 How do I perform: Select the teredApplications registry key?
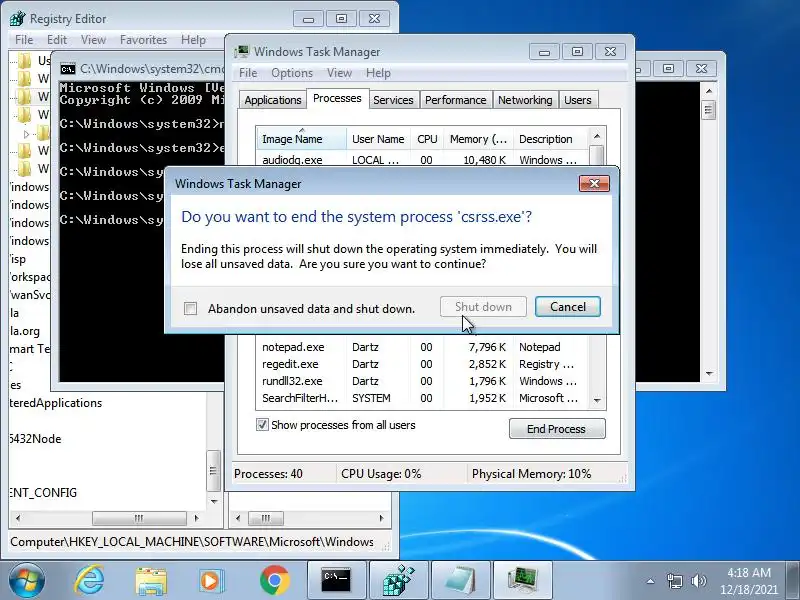pyautogui.click(x=56, y=403)
